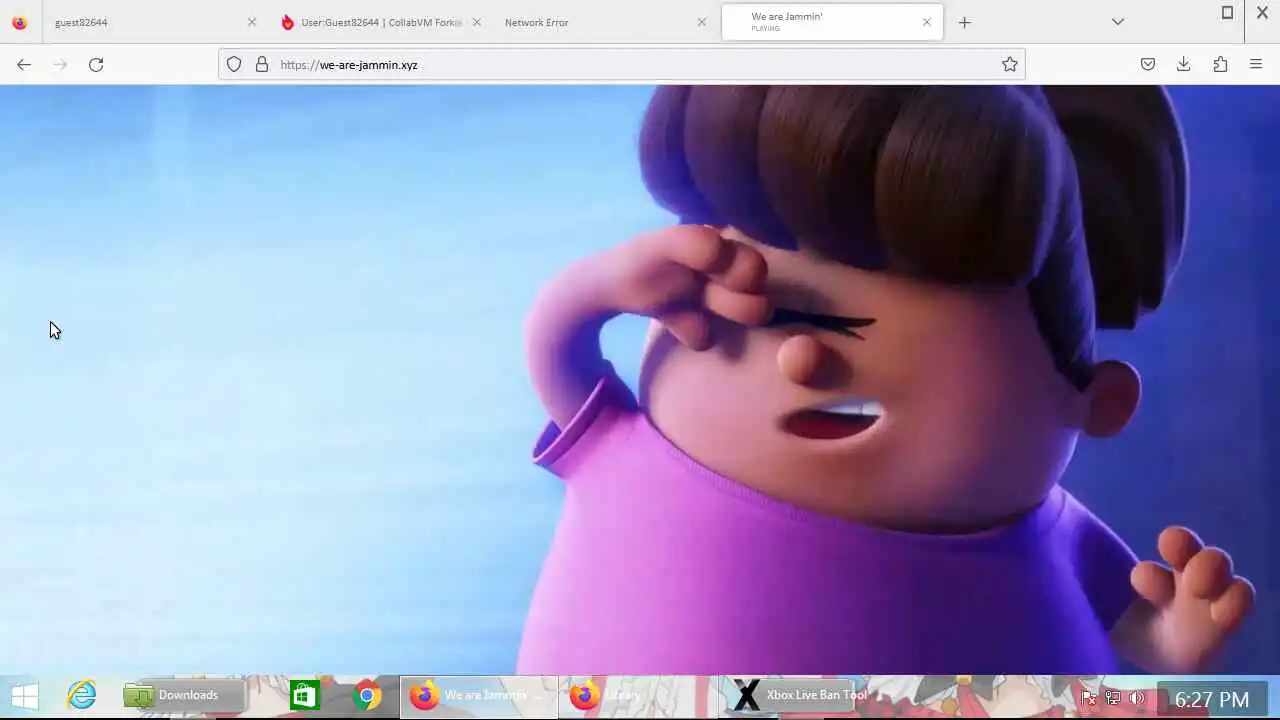This screenshot has width=1280, height=720.
Task: Close the guest82644 tab
Action: pos(252,22)
